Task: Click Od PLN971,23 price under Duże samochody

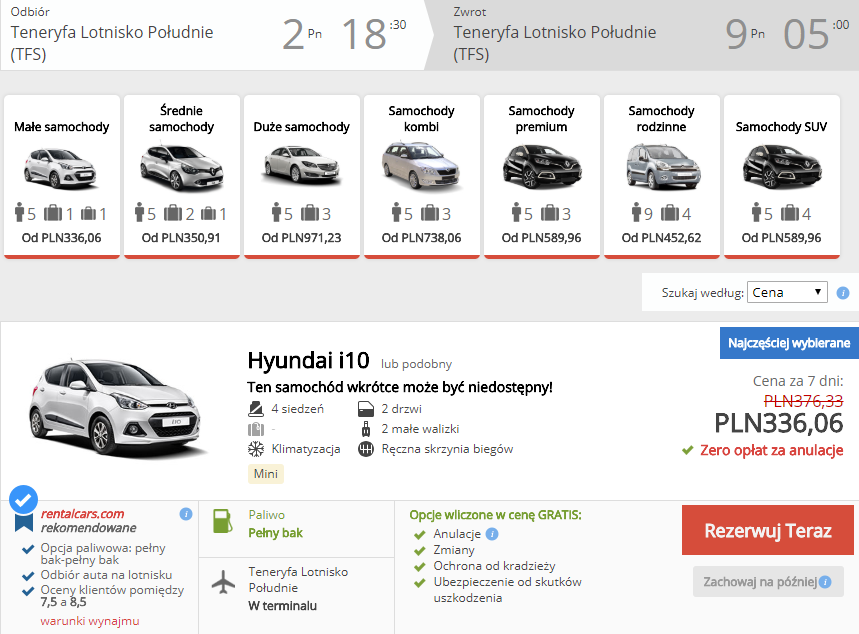Action: click(x=301, y=238)
